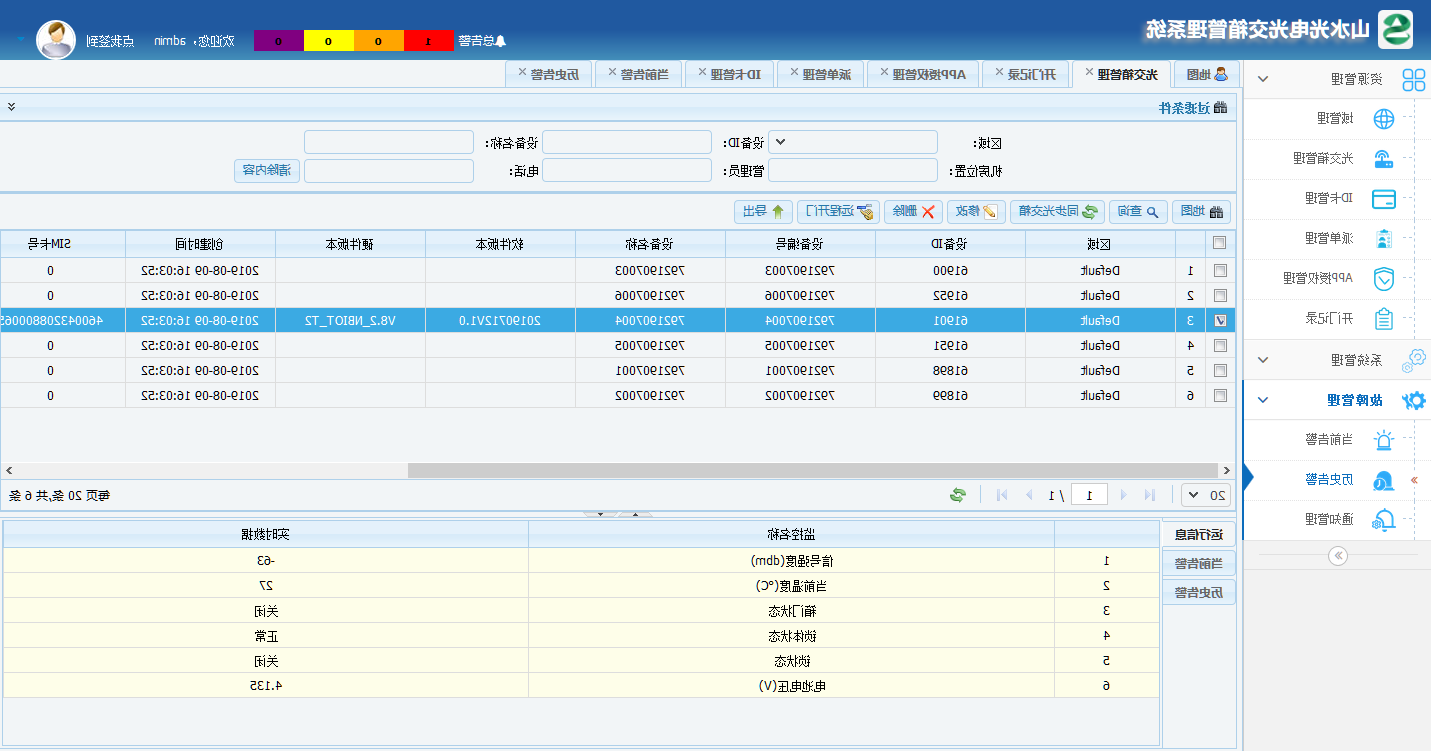This screenshot has height=751, width=1431.
Task: Click the 系统管理 gears icon
Action: [x=1414, y=359]
